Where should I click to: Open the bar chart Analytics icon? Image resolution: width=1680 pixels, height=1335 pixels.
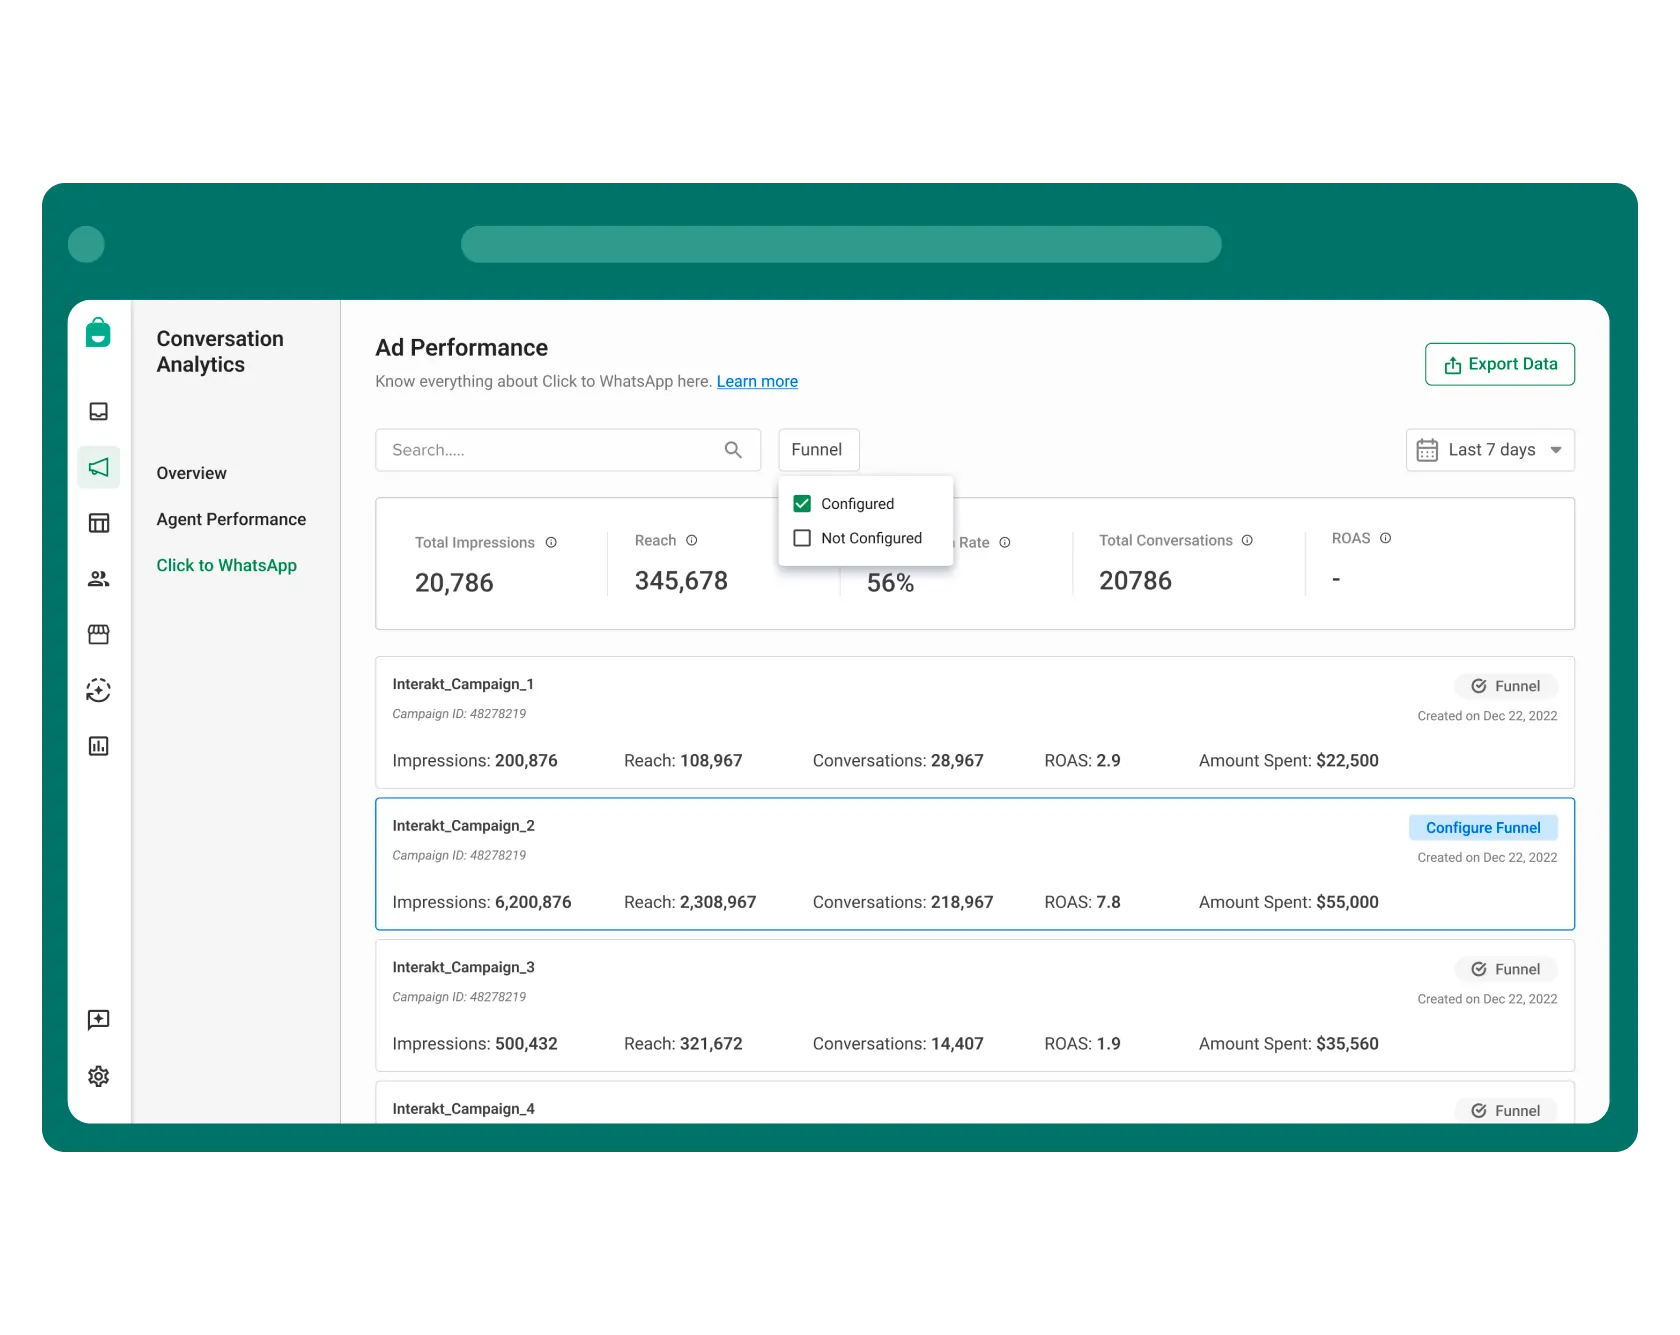click(x=98, y=746)
